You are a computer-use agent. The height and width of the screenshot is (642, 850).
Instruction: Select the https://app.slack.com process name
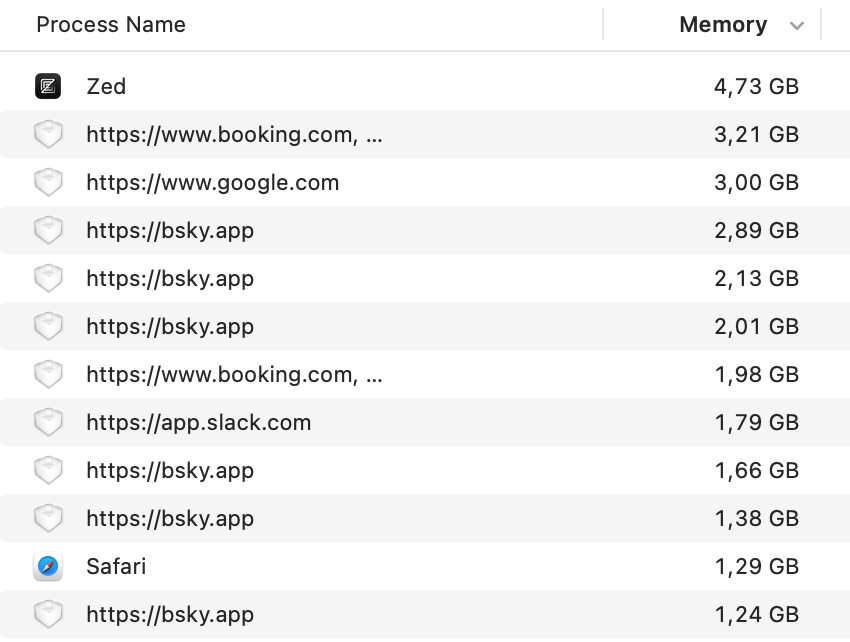tap(198, 423)
